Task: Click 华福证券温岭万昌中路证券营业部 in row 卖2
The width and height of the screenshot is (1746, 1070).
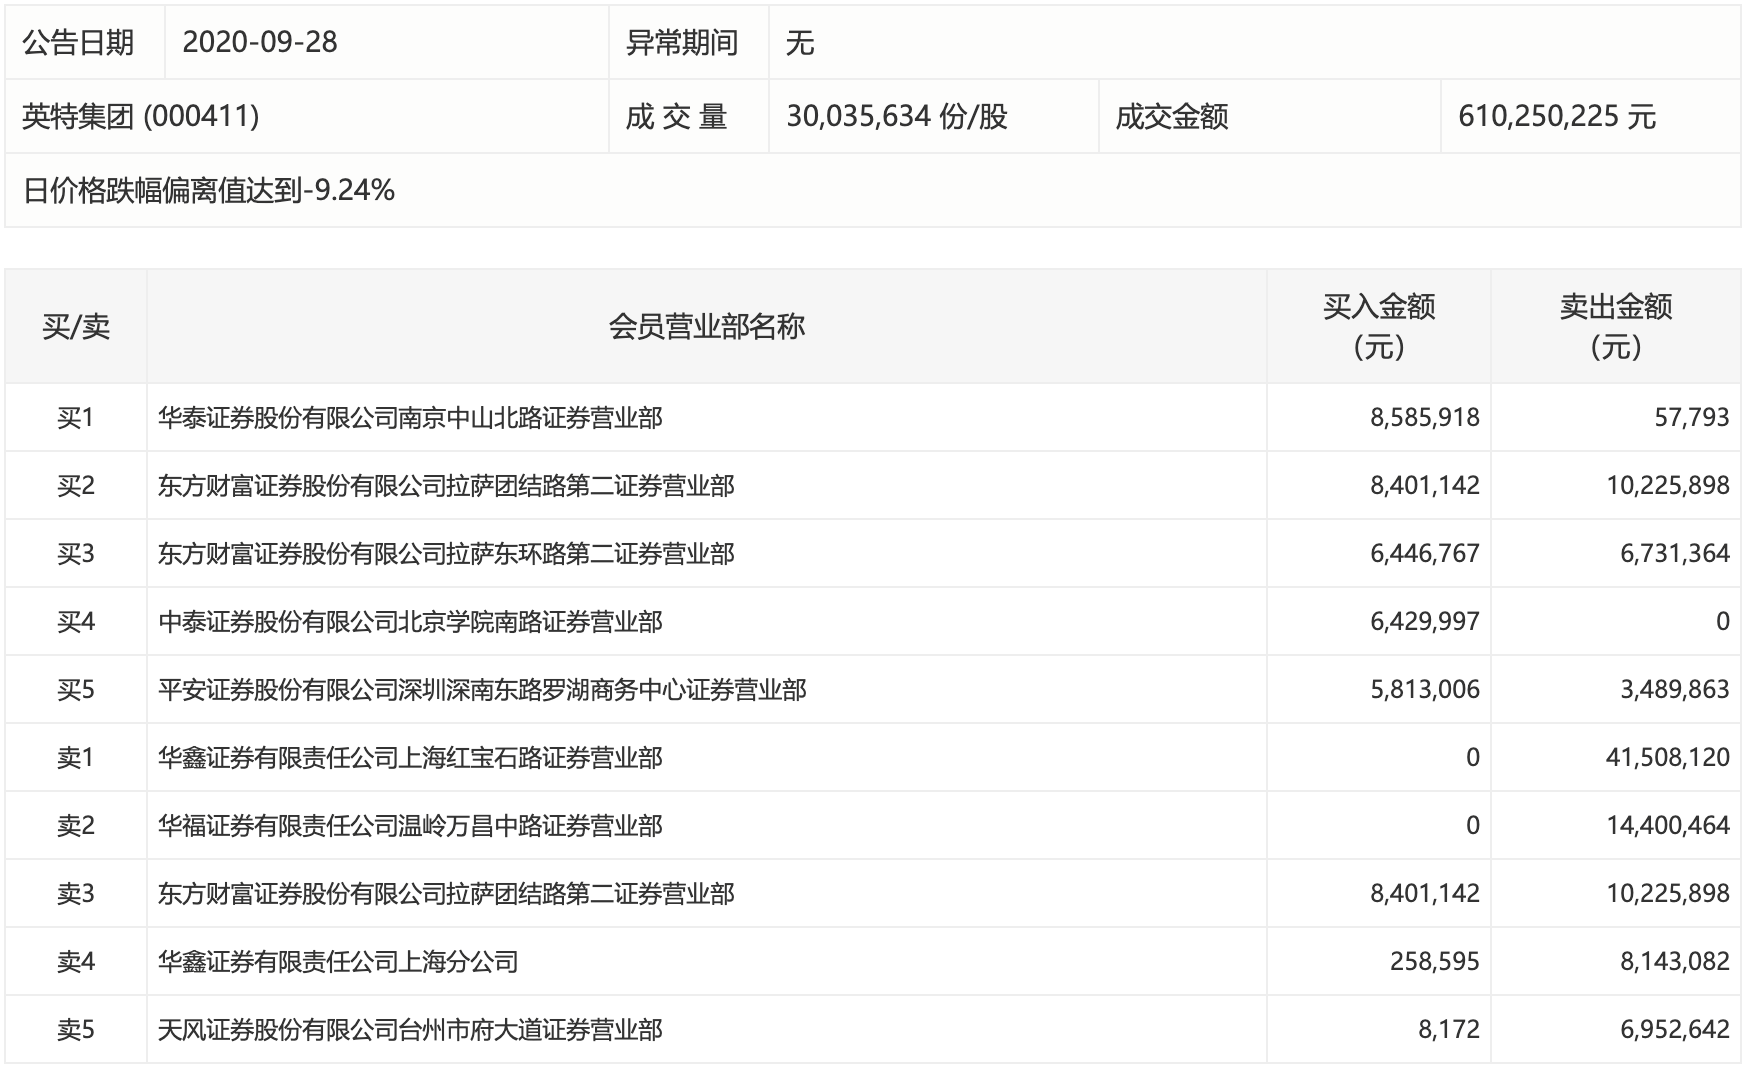Action: 410,826
